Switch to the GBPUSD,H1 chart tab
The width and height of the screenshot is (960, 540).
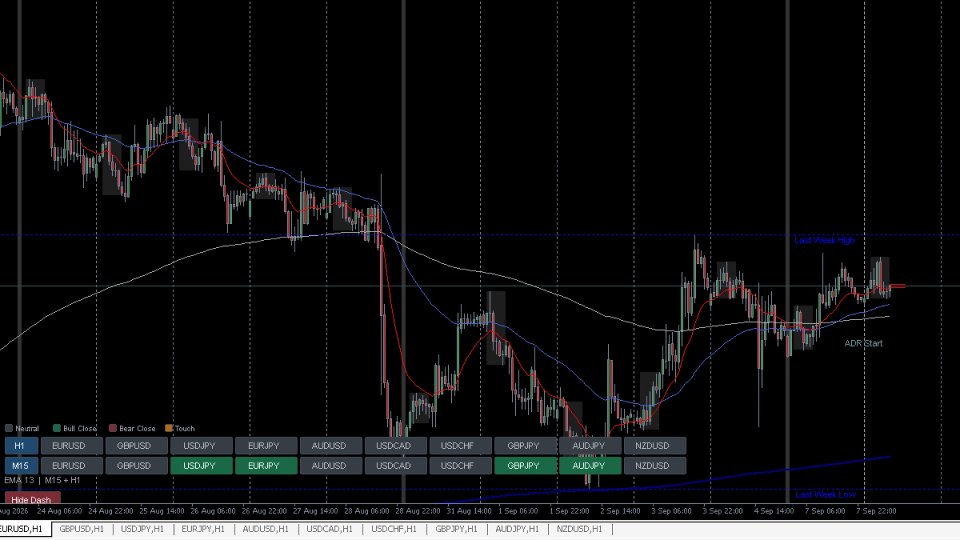coord(81,529)
